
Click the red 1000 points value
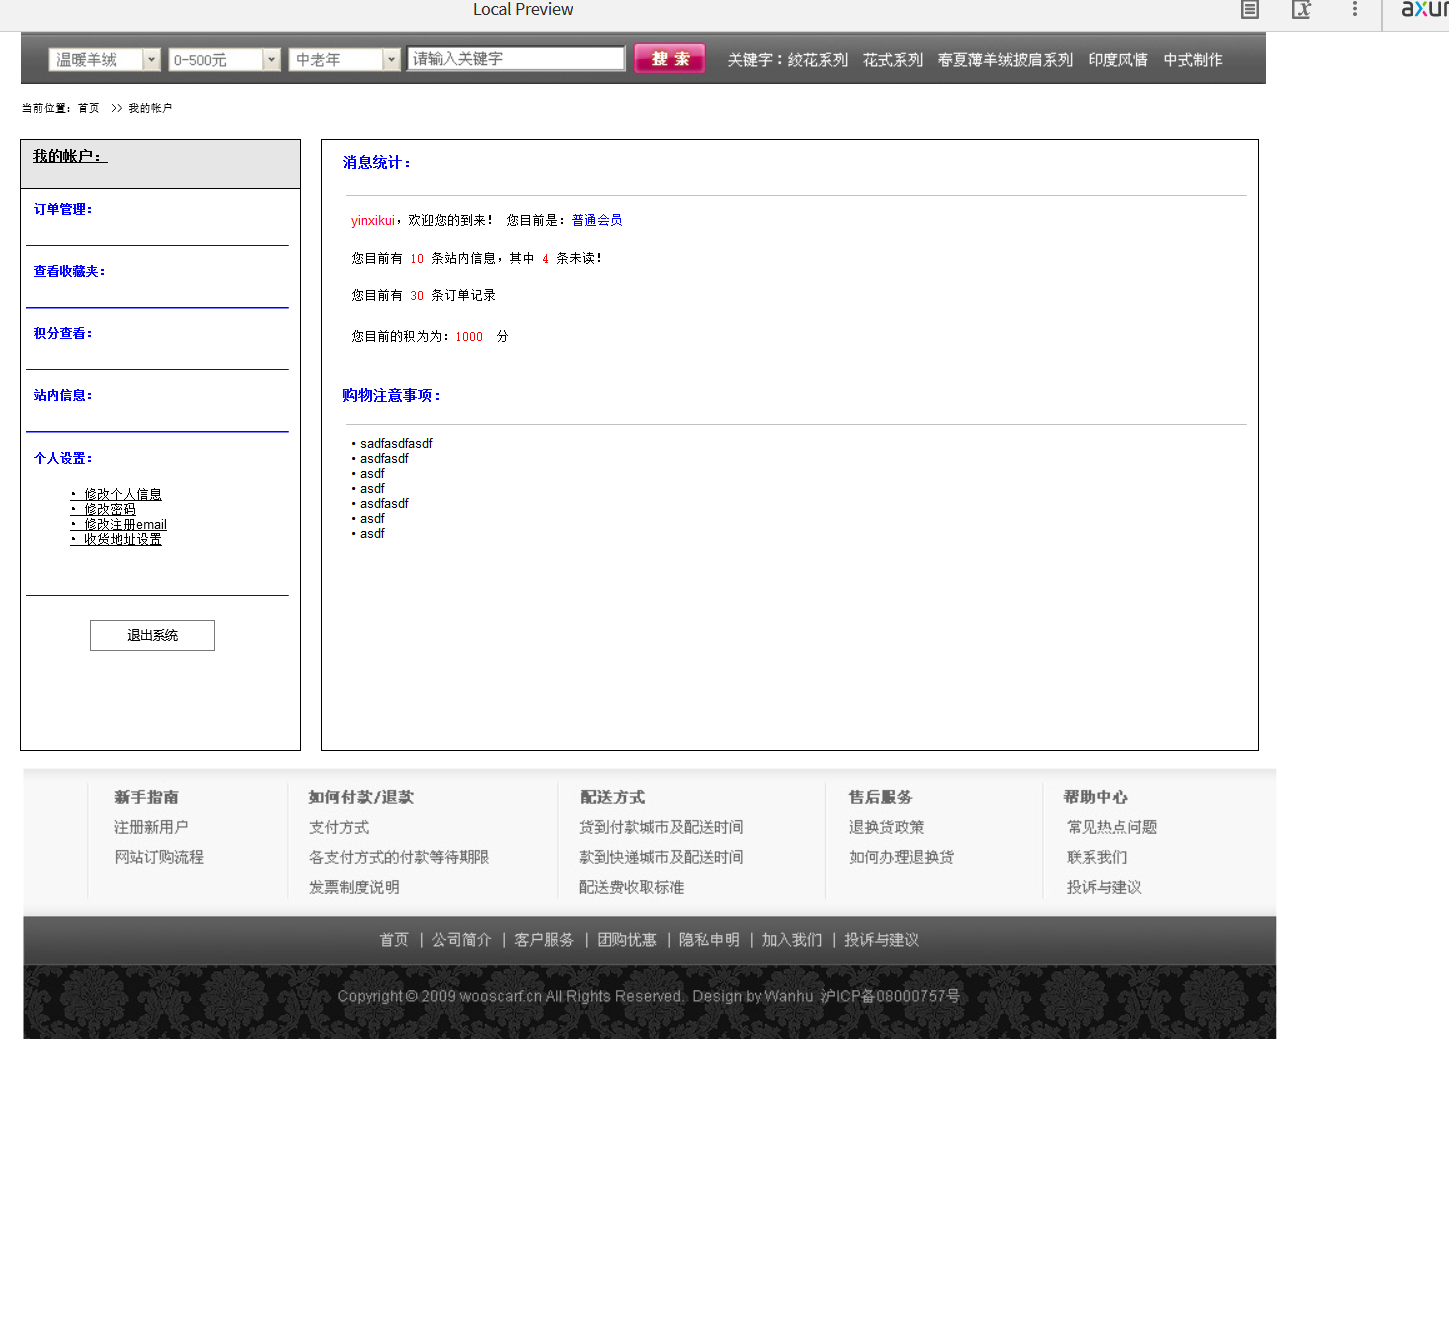(469, 336)
